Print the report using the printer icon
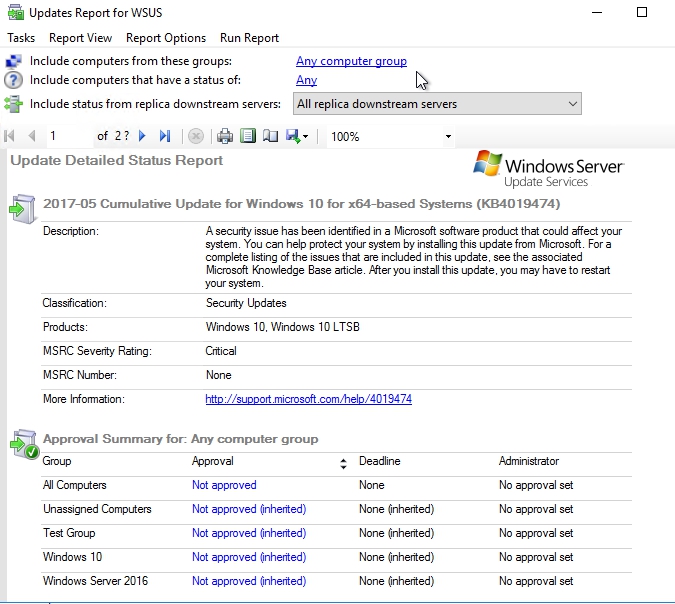675x604 pixels. coord(226,136)
